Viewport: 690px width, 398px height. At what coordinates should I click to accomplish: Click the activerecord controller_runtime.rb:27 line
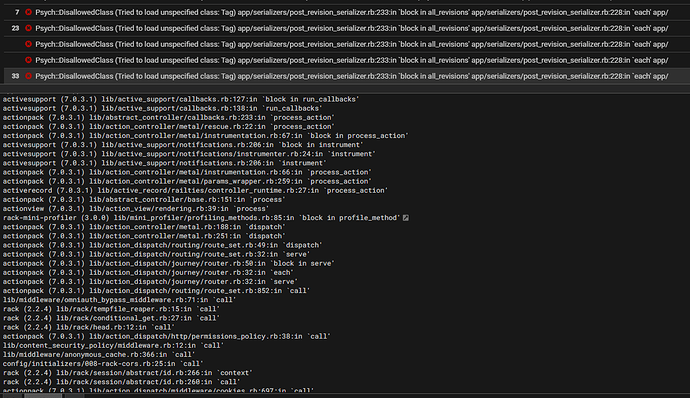(195, 191)
